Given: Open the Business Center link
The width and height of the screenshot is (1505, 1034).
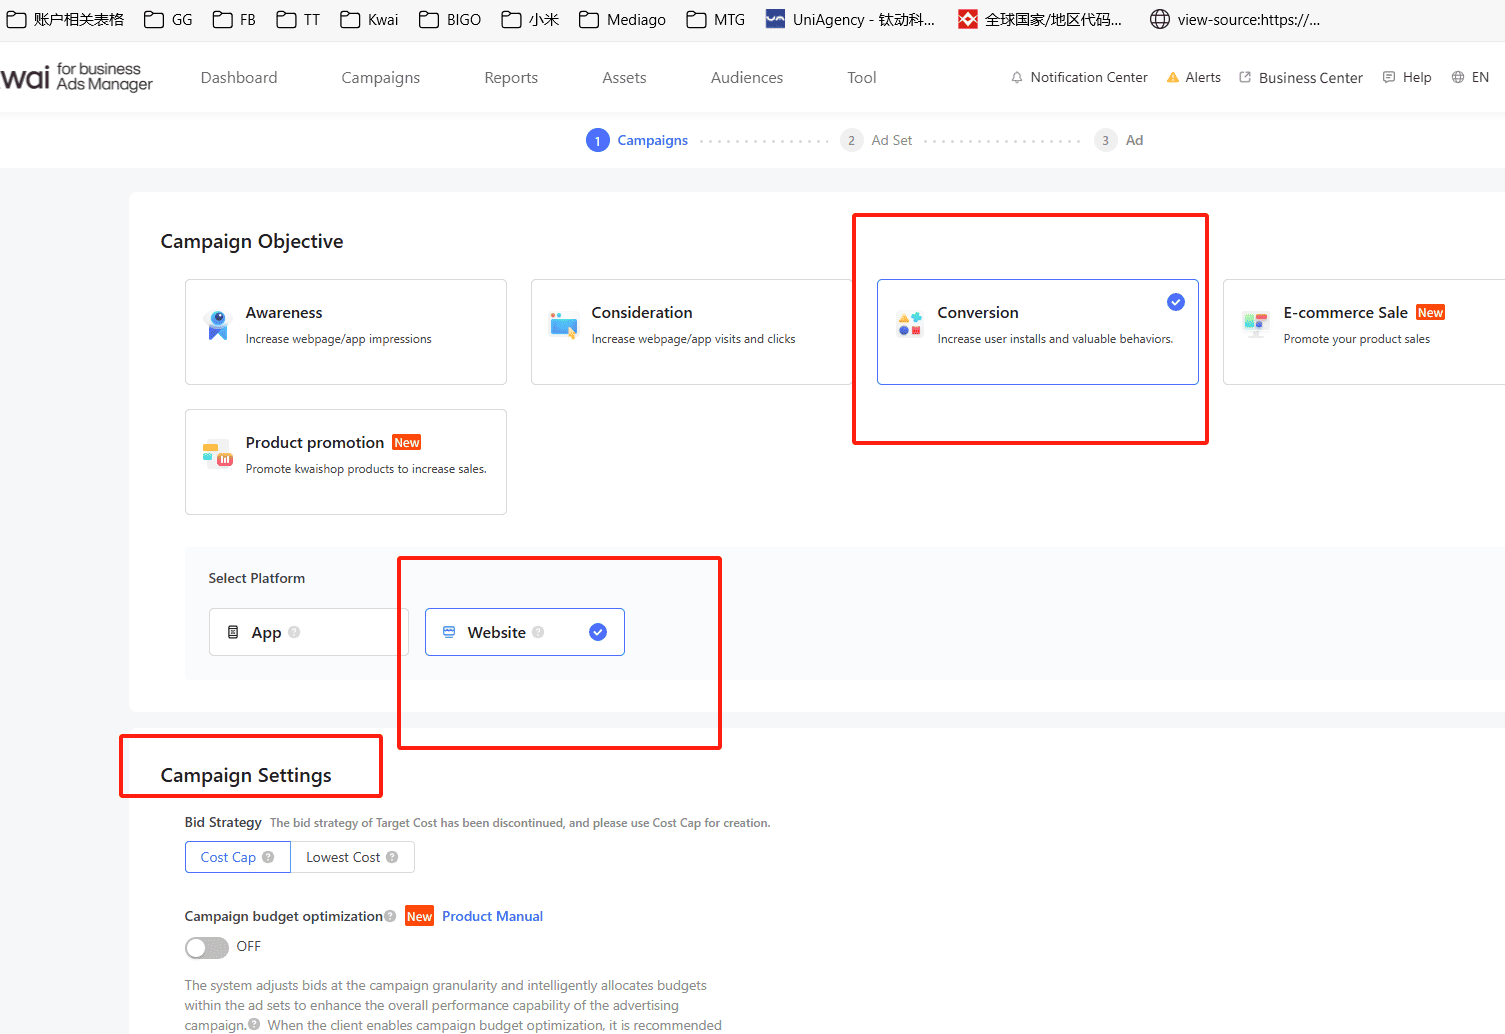Looking at the screenshot, I should click(x=1310, y=78).
